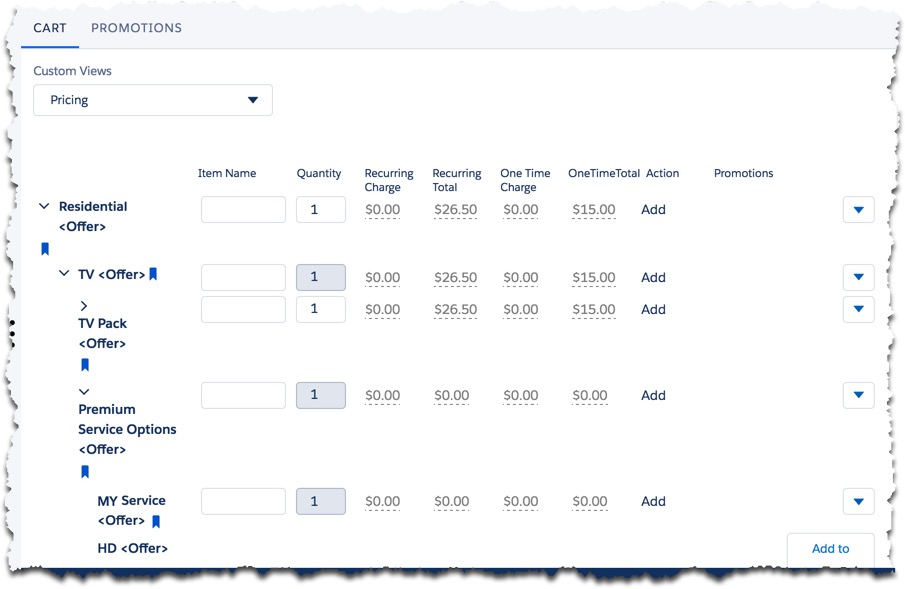Open actions menu for MY Service row
This screenshot has height=589, width=905.
click(858, 501)
